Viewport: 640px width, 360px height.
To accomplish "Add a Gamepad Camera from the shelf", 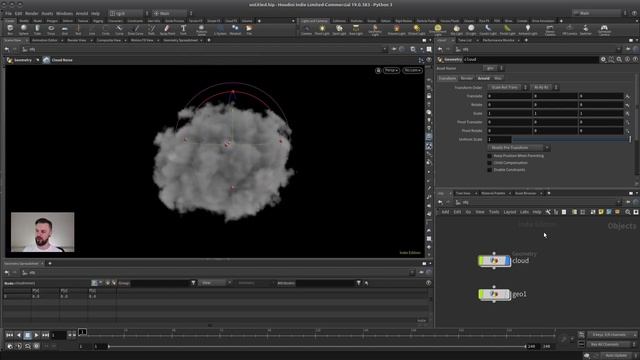I will pyautogui.click(x=604, y=30).
